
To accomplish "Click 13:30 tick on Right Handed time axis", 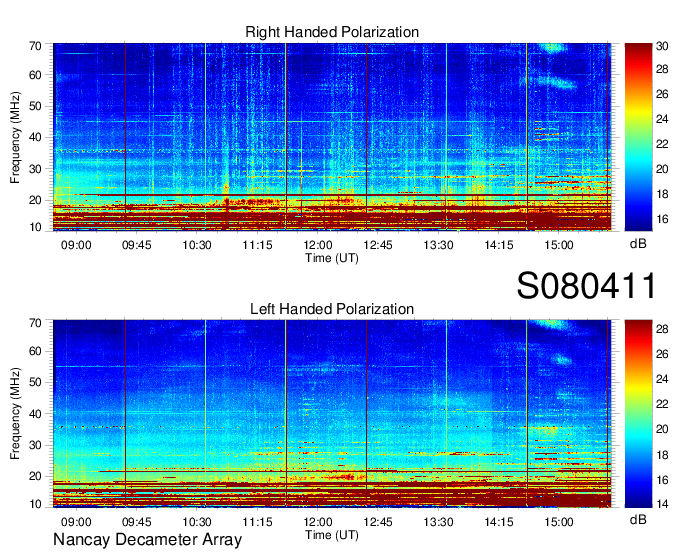I will [x=438, y=245].
